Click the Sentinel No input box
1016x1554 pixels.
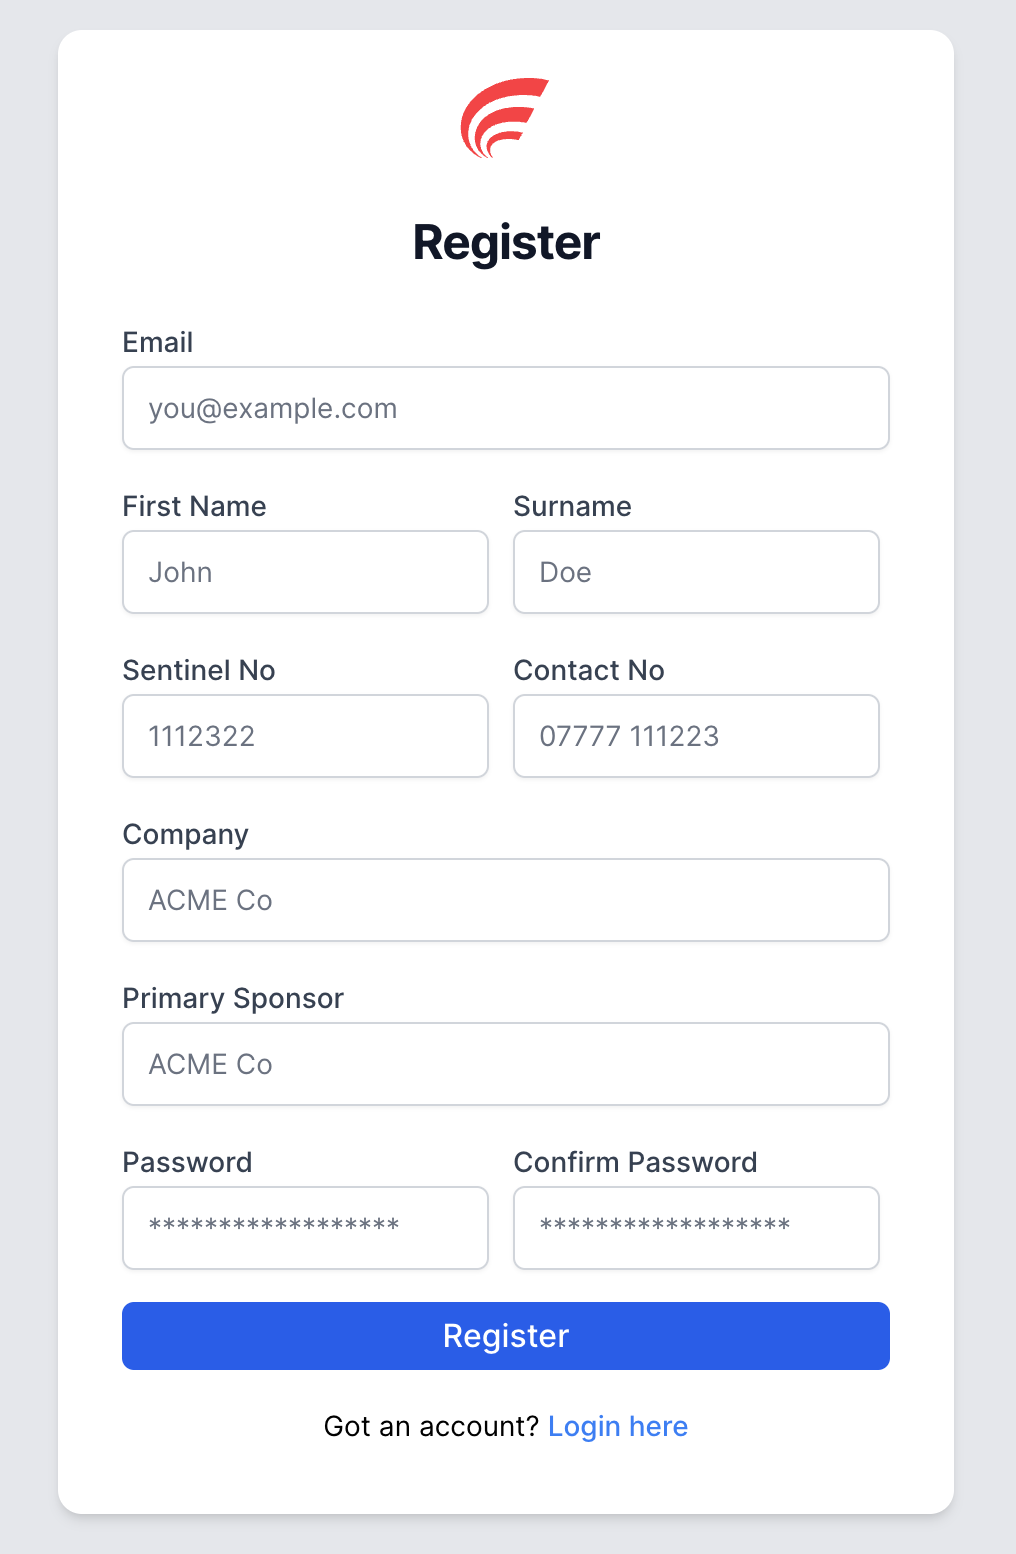tap(305, 736)
